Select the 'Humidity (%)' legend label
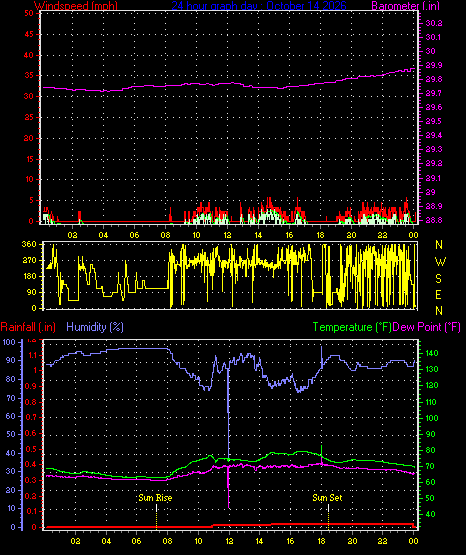The height and width of the screenshot is (555, 466). point(95,327)
